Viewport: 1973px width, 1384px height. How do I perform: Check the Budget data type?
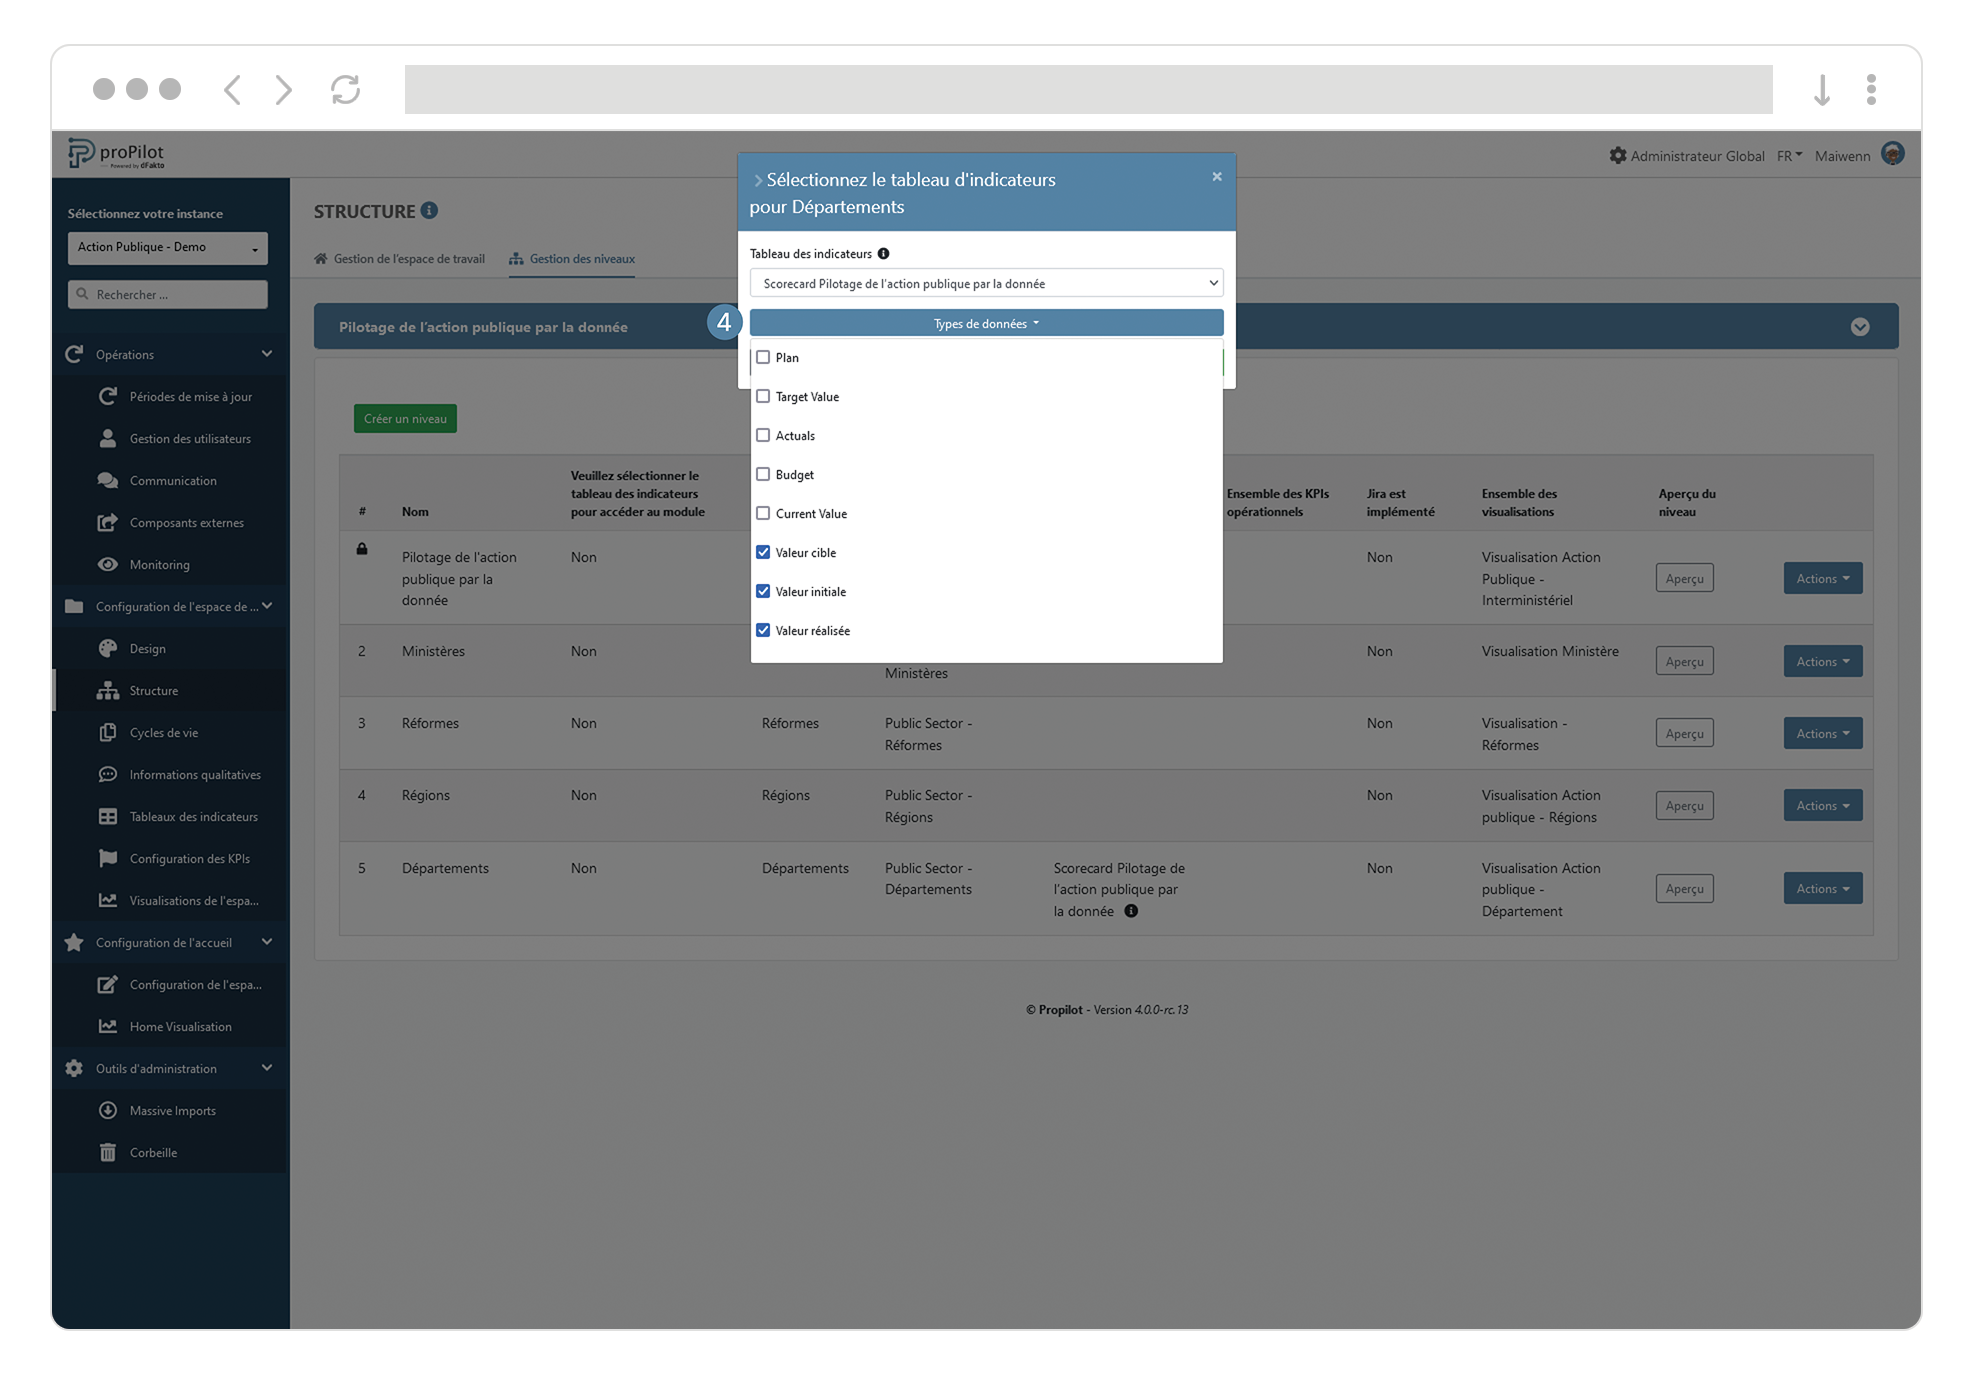point(764,474)
